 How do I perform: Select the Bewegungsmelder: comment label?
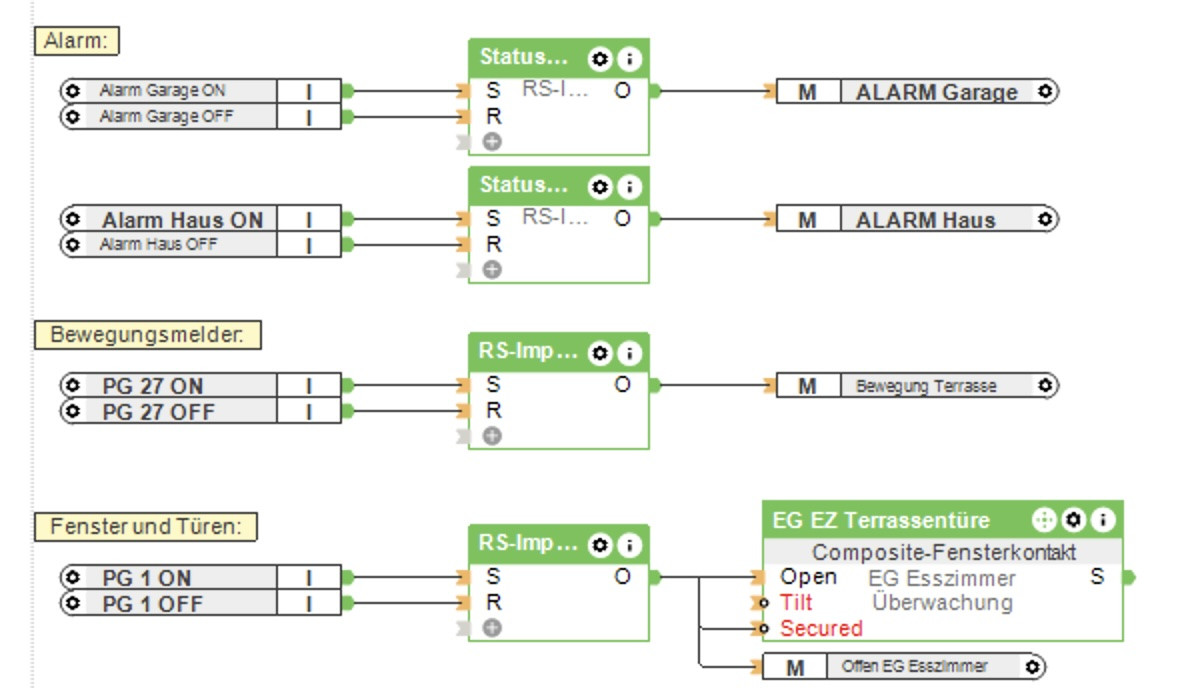pyautogui.click(x=147, y=335)
